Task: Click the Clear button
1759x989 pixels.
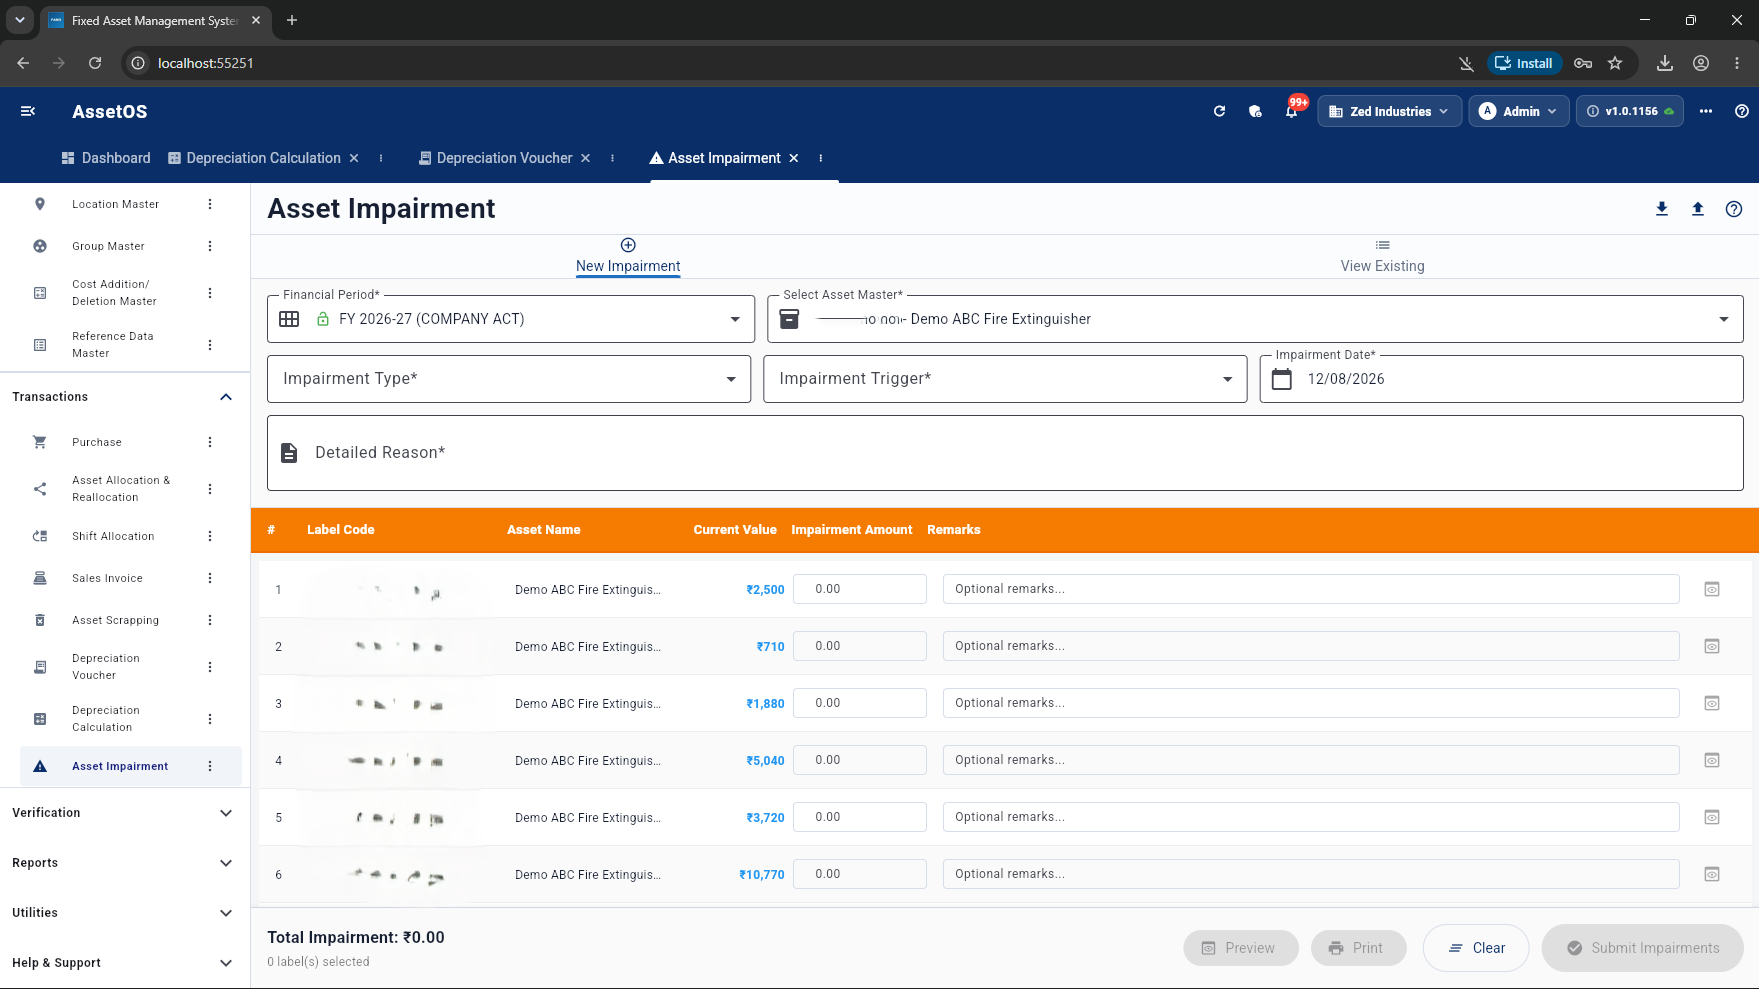Action: tap(1476, 948)
